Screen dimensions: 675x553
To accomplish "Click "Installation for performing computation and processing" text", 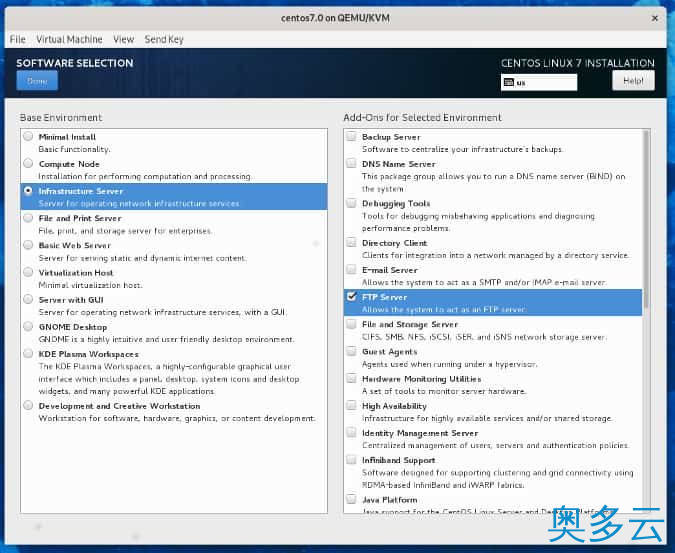I will point(145,176).
